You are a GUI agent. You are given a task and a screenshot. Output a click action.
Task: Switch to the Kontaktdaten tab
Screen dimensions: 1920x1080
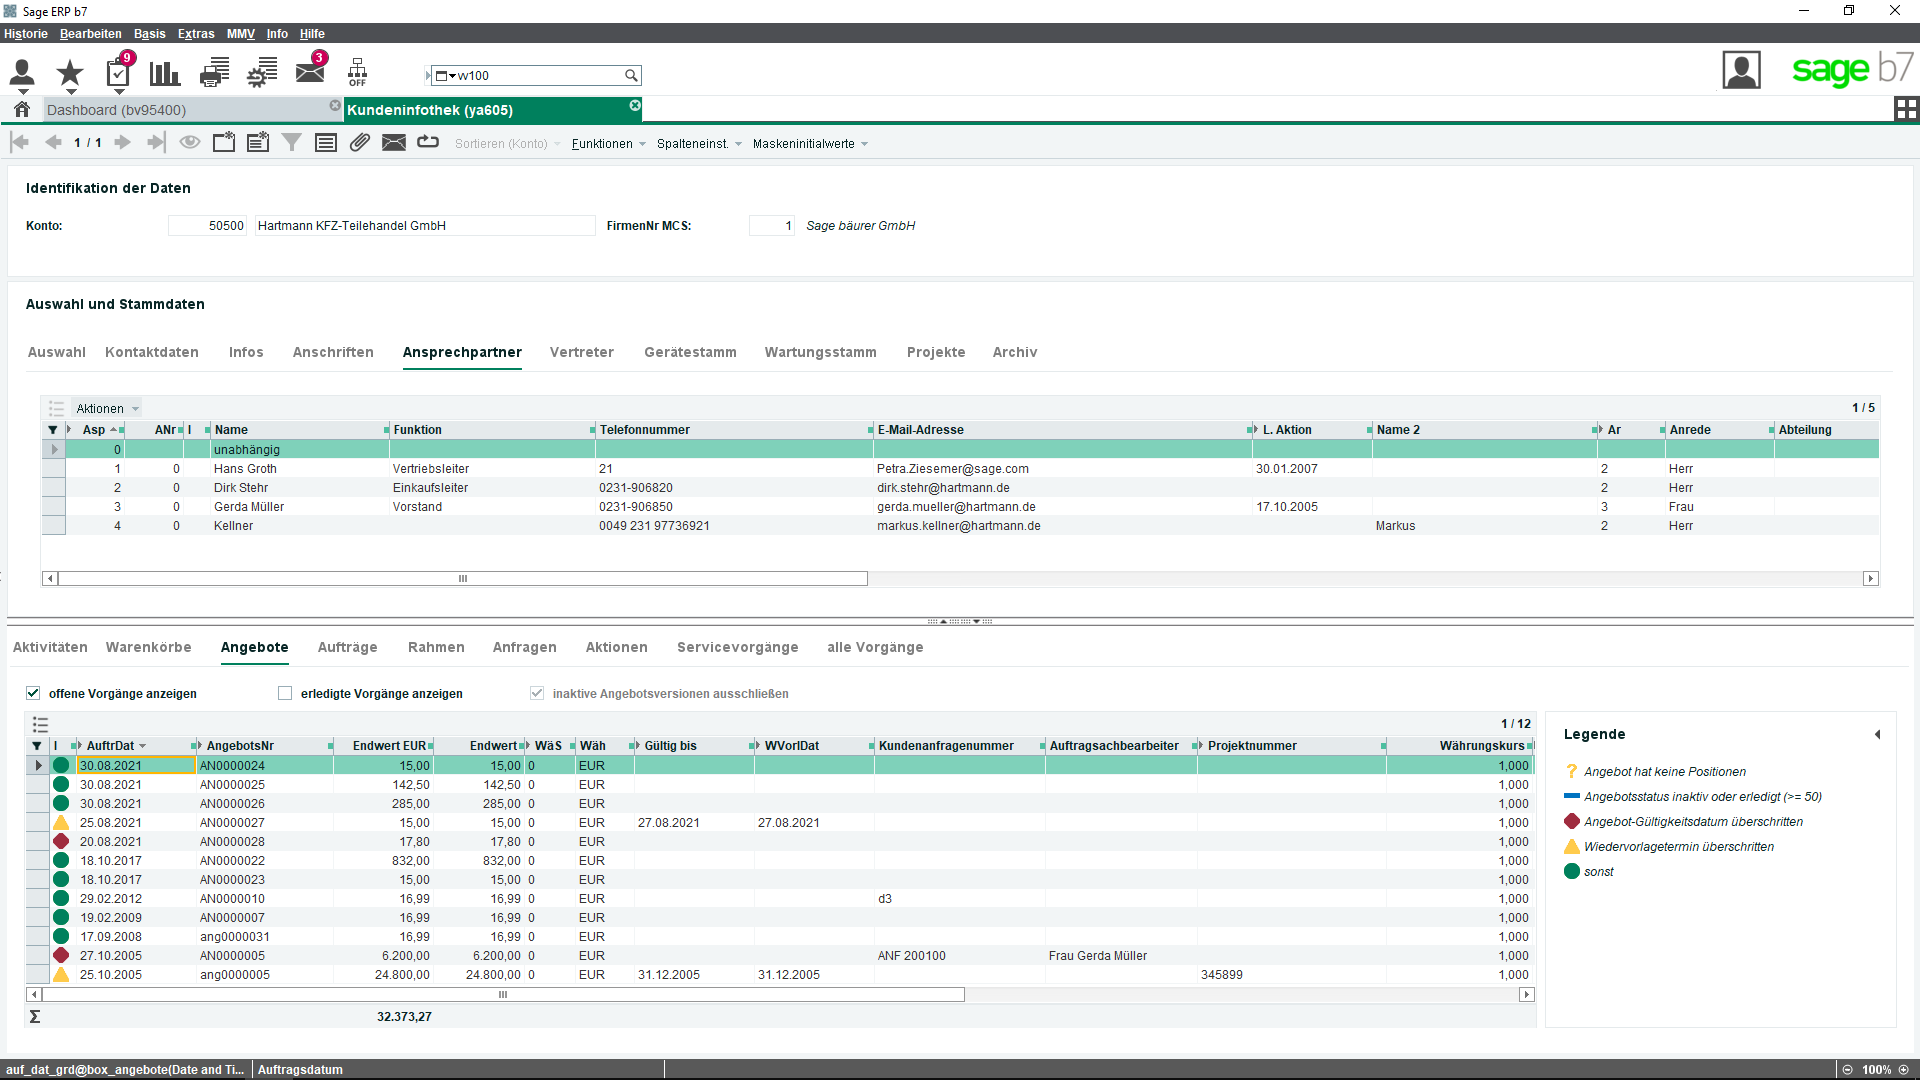pos(152,352)
